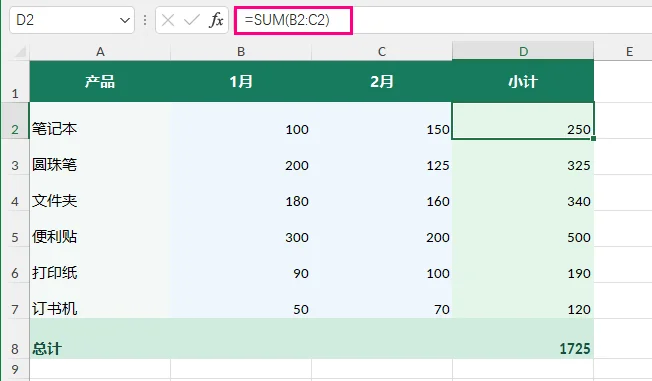Click the Name Box showing D2
The width and height of the screenshot is (652, 381).
[x=72, y=20]
